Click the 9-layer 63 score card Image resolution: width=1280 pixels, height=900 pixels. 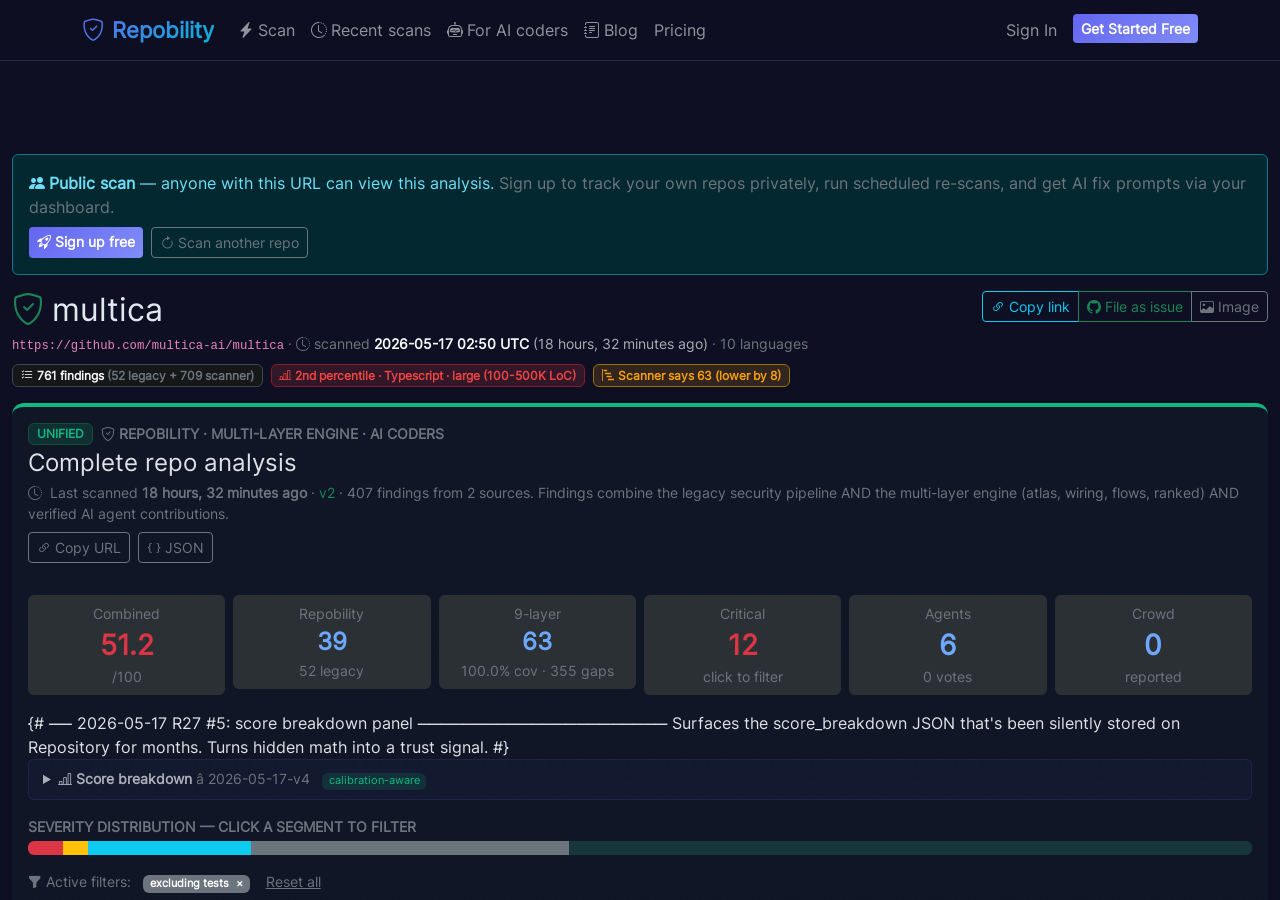(x=537, y=642)
